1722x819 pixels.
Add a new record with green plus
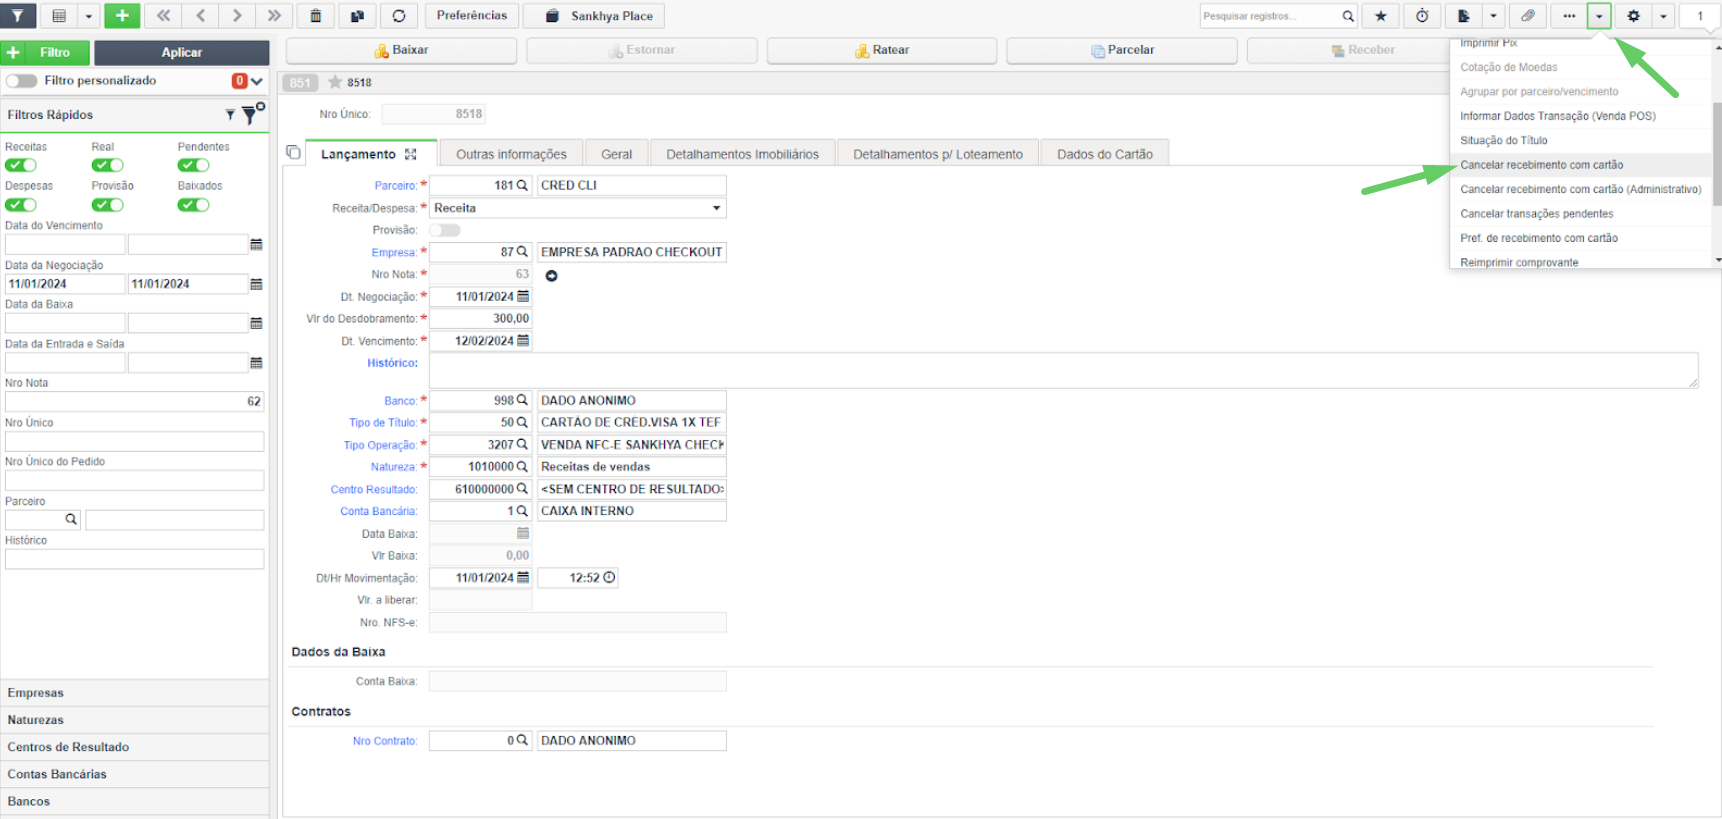coord(122,16)
